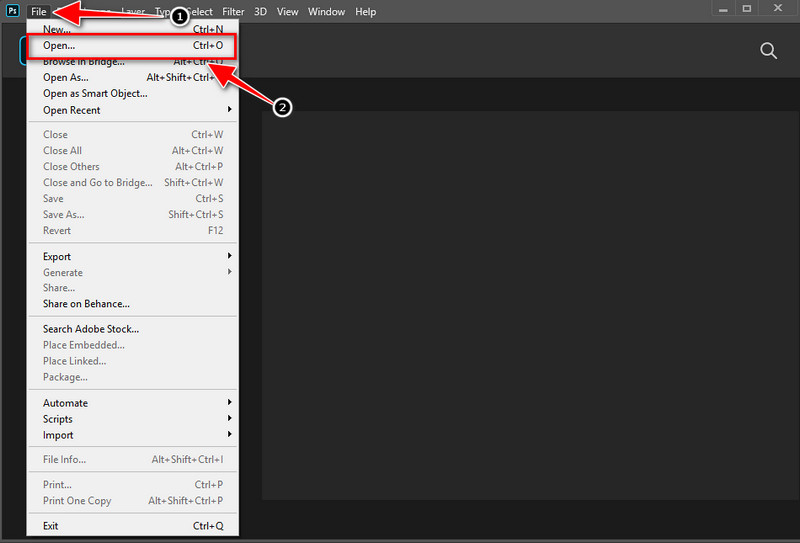Select Open As... in File menu

[x=66, y=78]
